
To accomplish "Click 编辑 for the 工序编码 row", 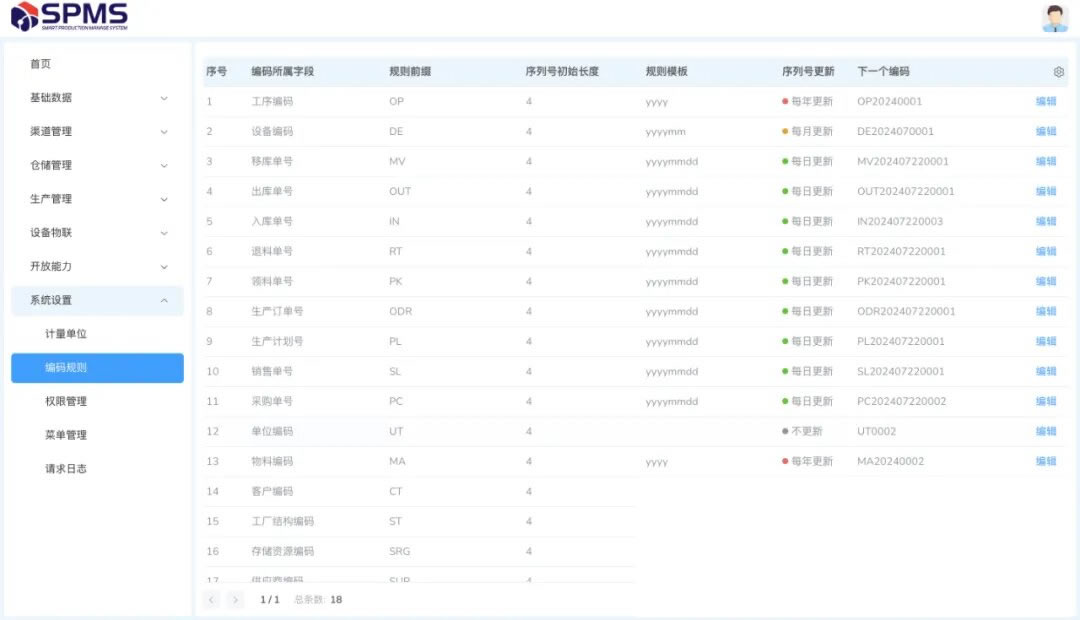I will (x=1046, y=101).
